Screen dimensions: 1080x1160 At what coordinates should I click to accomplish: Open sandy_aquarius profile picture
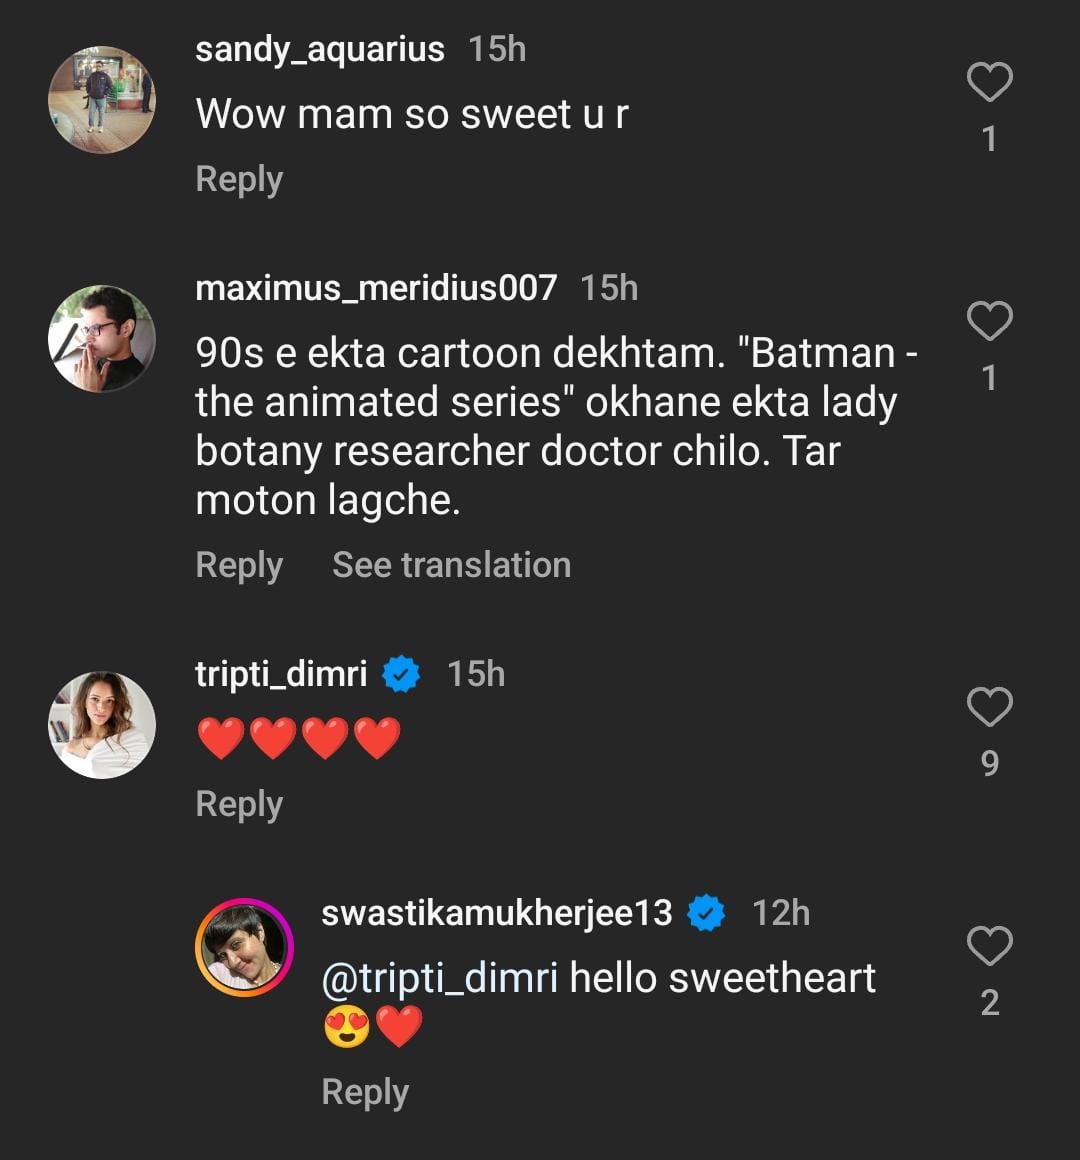click(x=102, y=100)
